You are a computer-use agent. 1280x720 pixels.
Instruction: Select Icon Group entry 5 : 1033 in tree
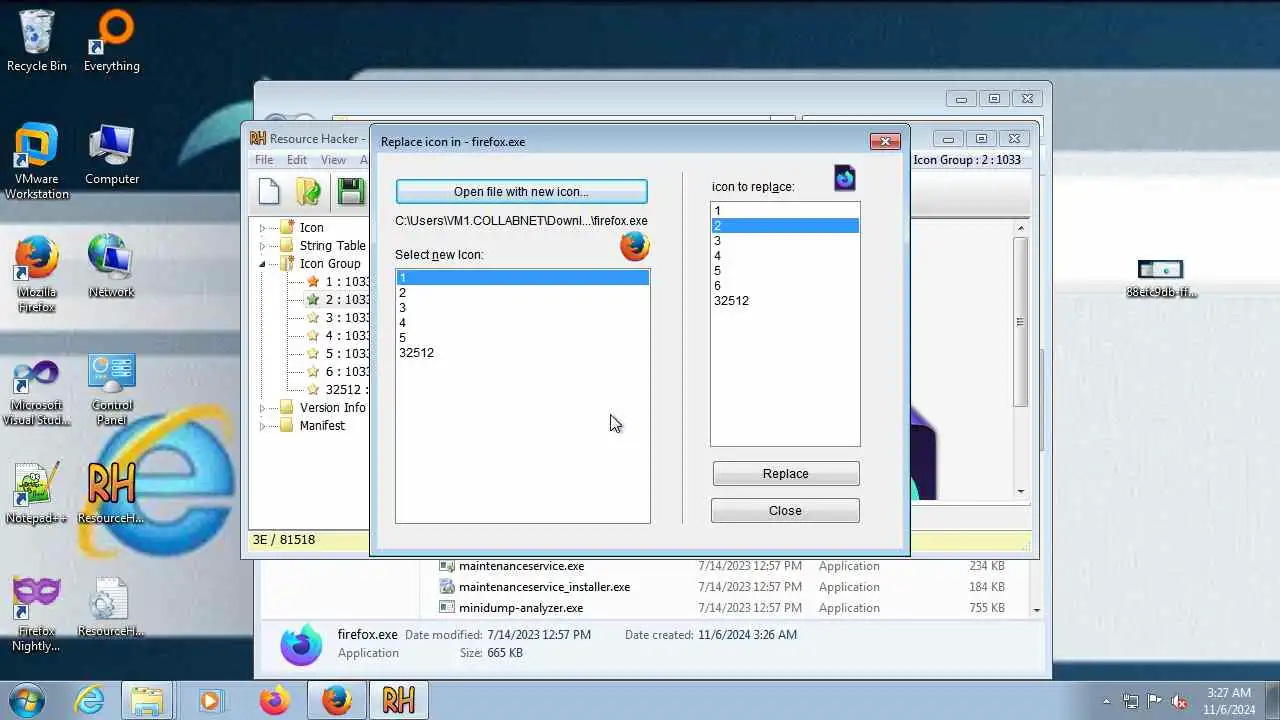click(338, 354)
